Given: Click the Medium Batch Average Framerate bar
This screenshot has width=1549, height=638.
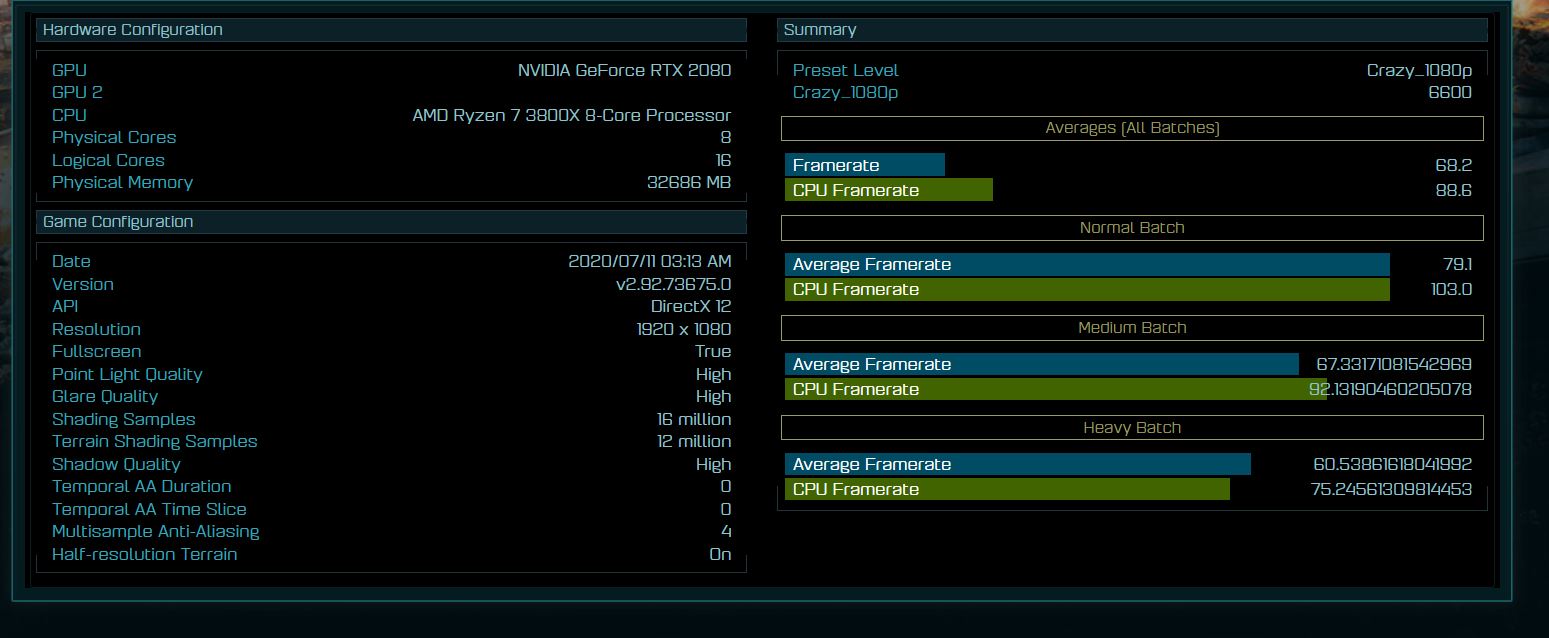Looking at the screenshot, I should 1041,365.
